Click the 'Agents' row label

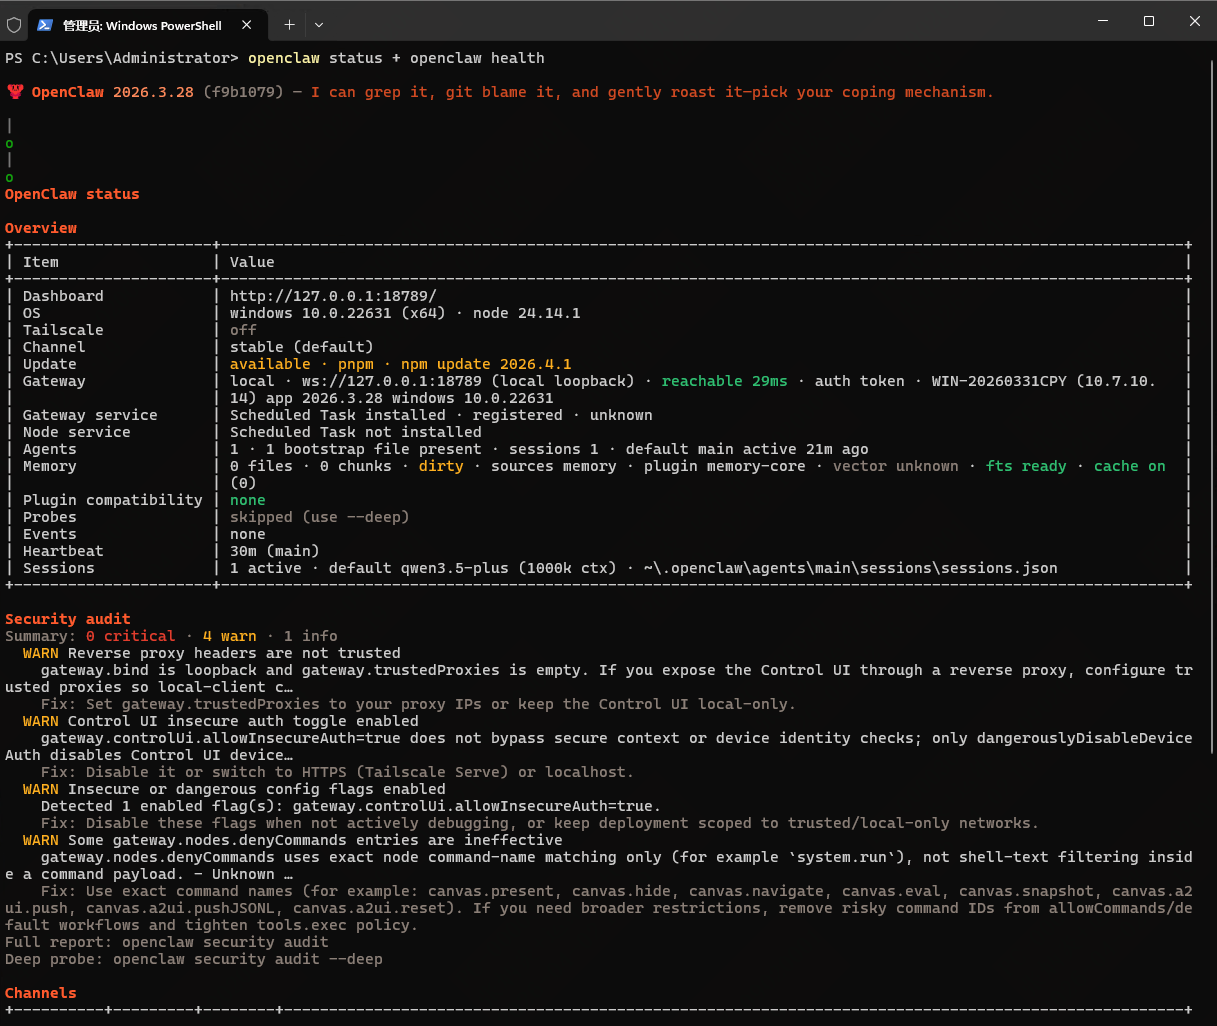pos(50,449)
